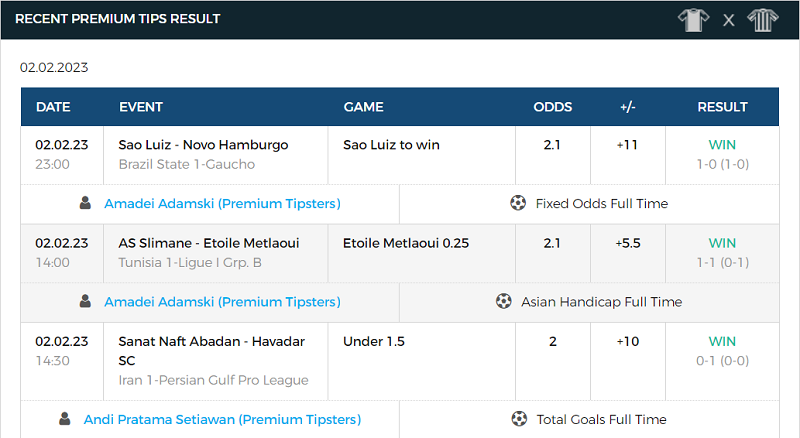Click user icon beside Andi Pratama Setiawan
This screenshot has width=800, height=438.
(65, 419)
